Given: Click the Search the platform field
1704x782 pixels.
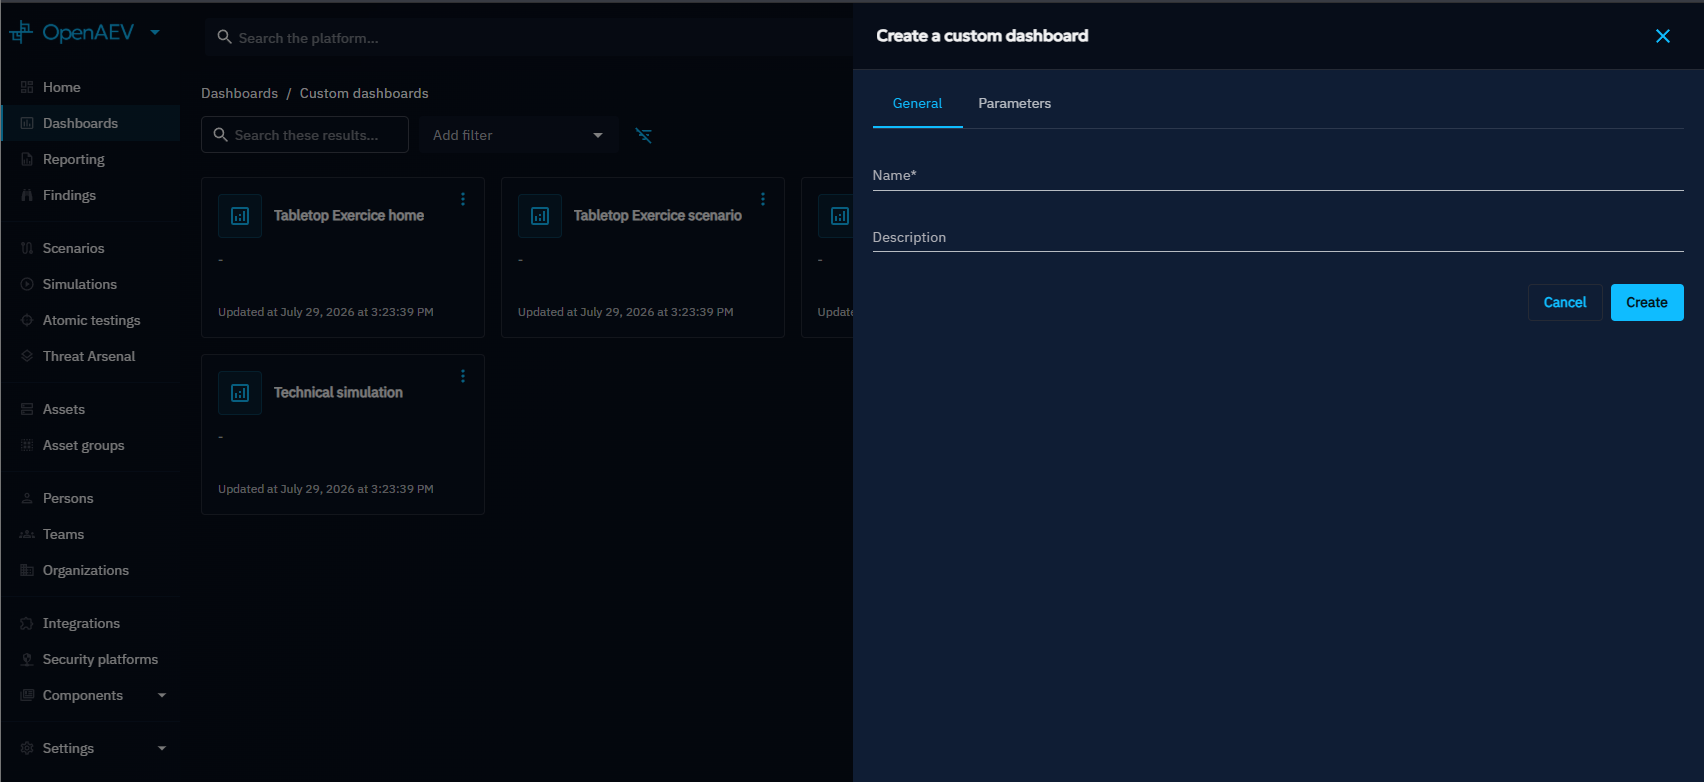Looking at the screenshot, I should (x=528, y=38).
